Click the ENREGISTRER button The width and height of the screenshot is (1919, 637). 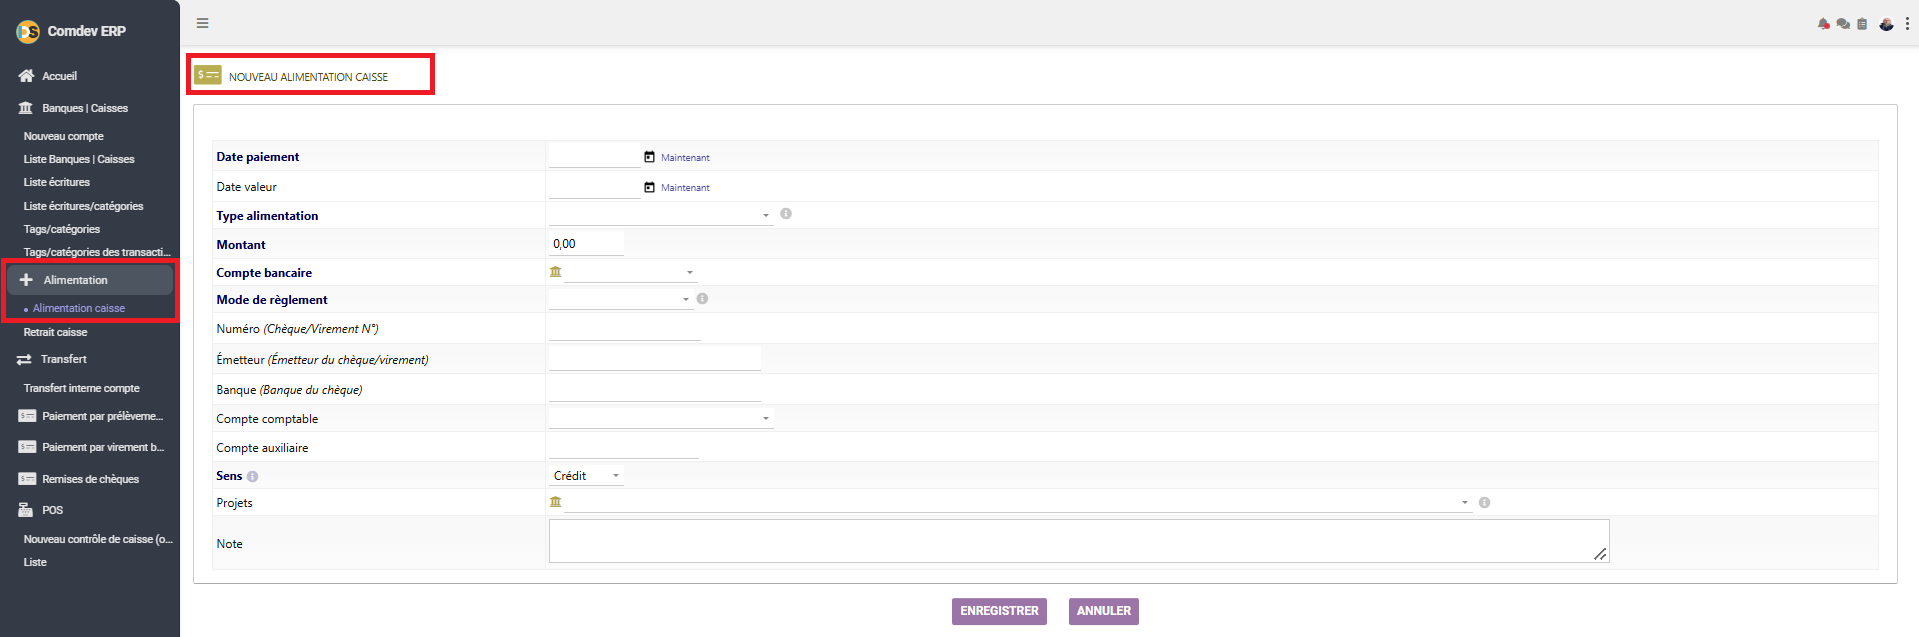(999, 611)
